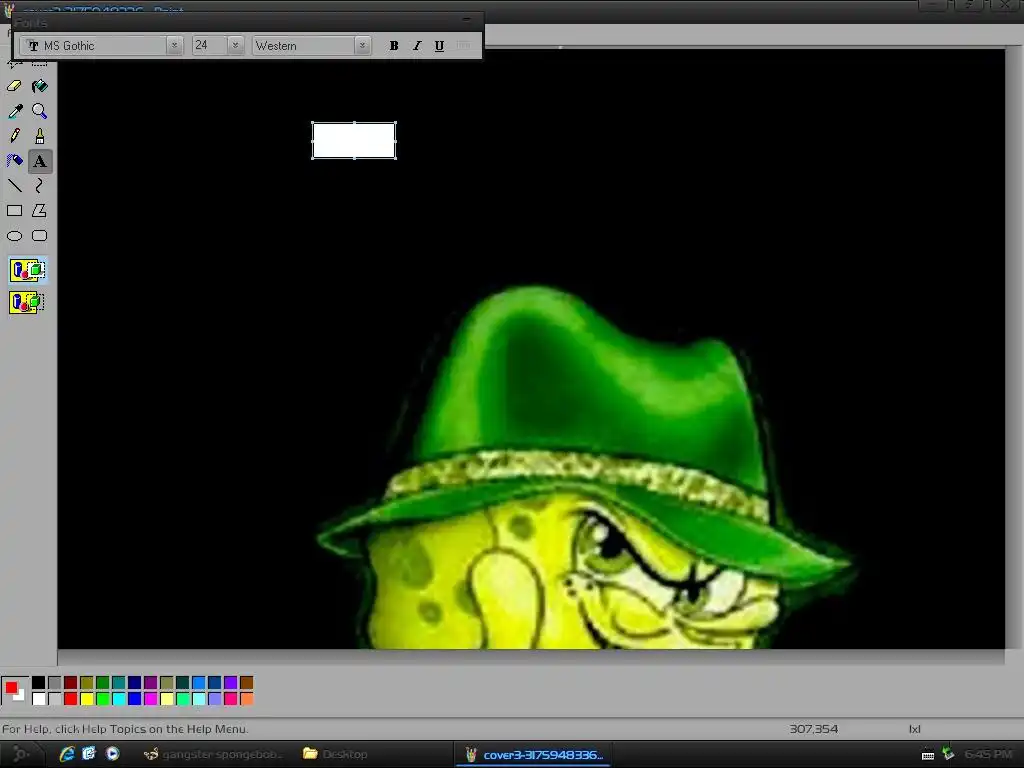Pick the black color swatch
Screen dimensions: 1024x768
(x=39, y=683)
